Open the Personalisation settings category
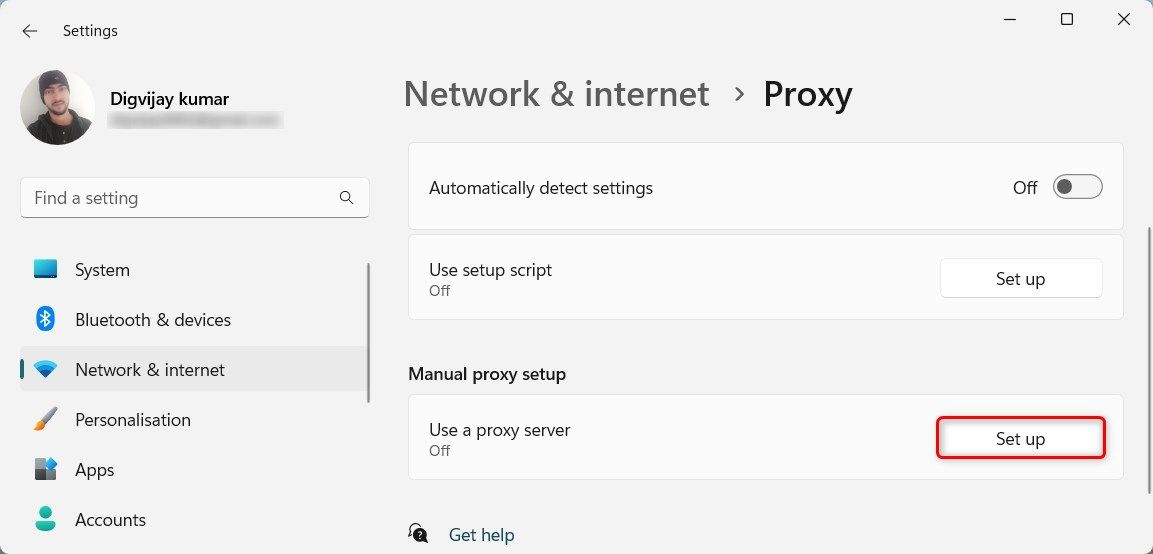 coord(132,420)
